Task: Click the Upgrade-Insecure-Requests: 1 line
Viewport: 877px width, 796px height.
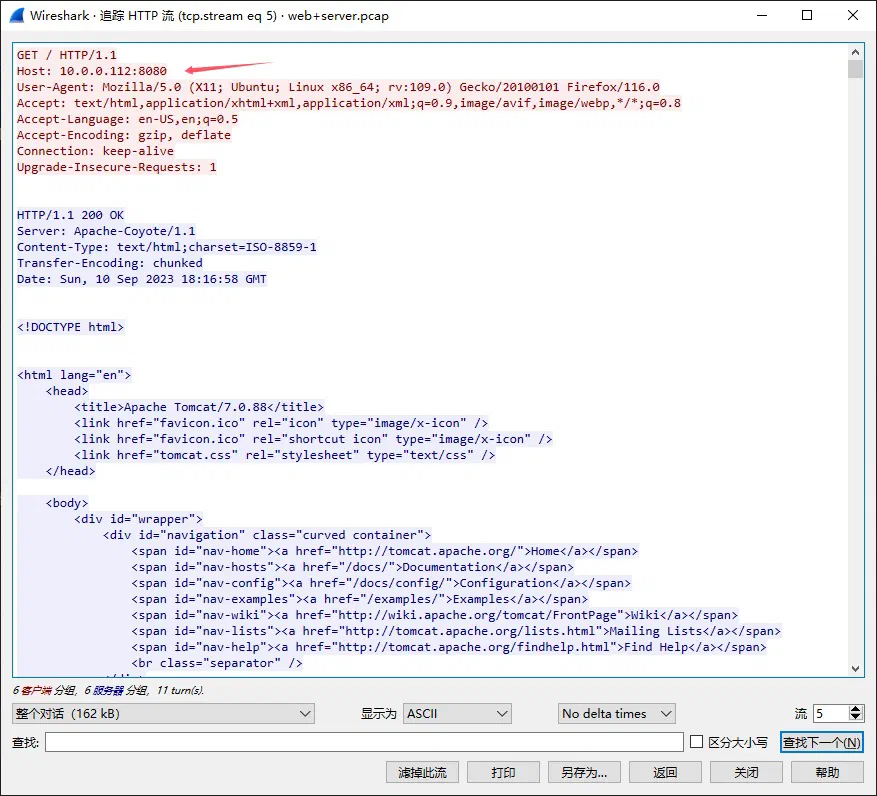Action: pyautogui.click(x=116, y=167)
